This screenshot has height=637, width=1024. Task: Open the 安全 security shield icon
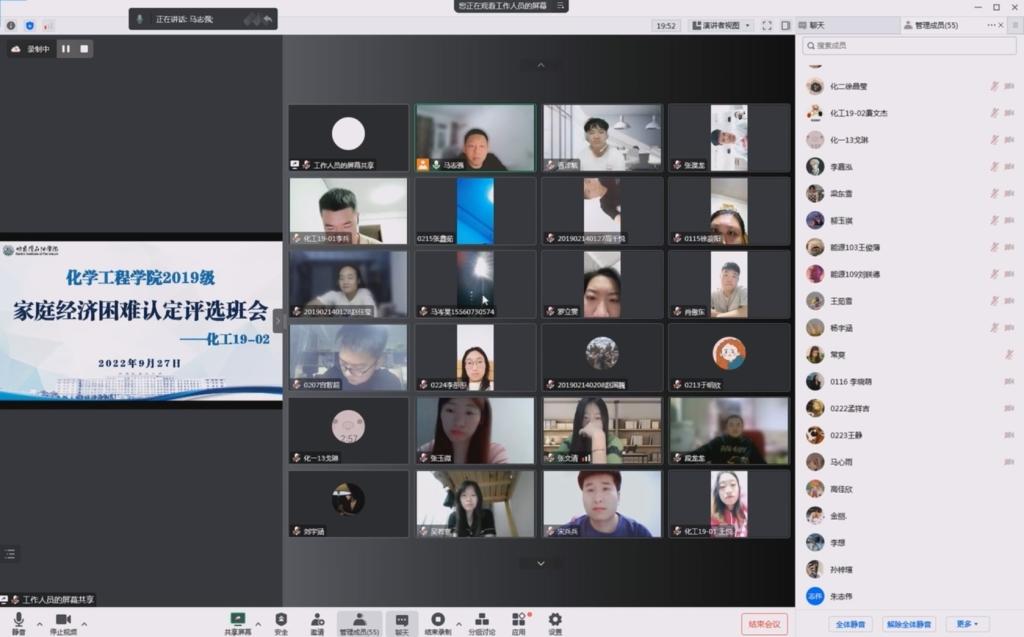pos(281,620)
